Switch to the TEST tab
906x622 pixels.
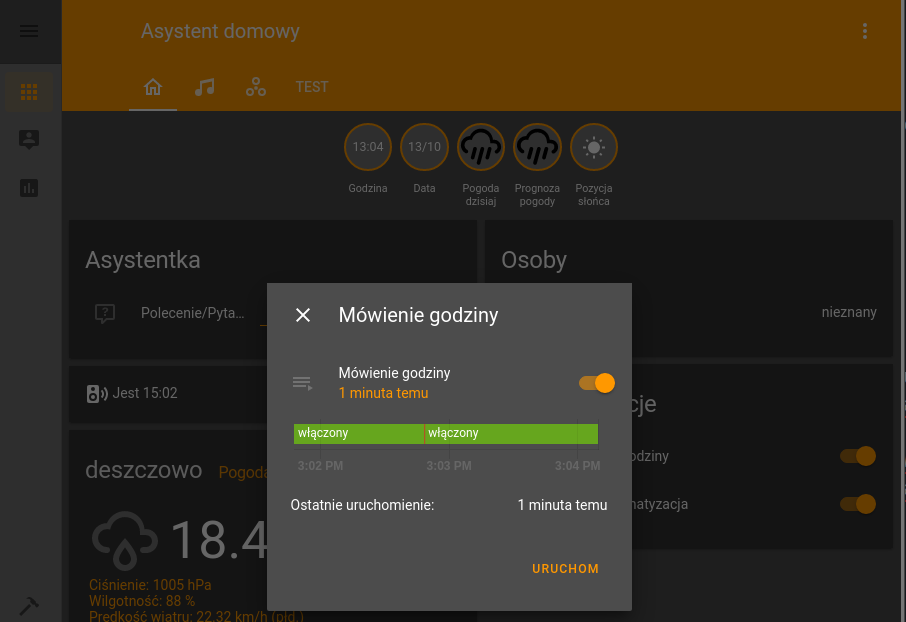coord(311,87)
